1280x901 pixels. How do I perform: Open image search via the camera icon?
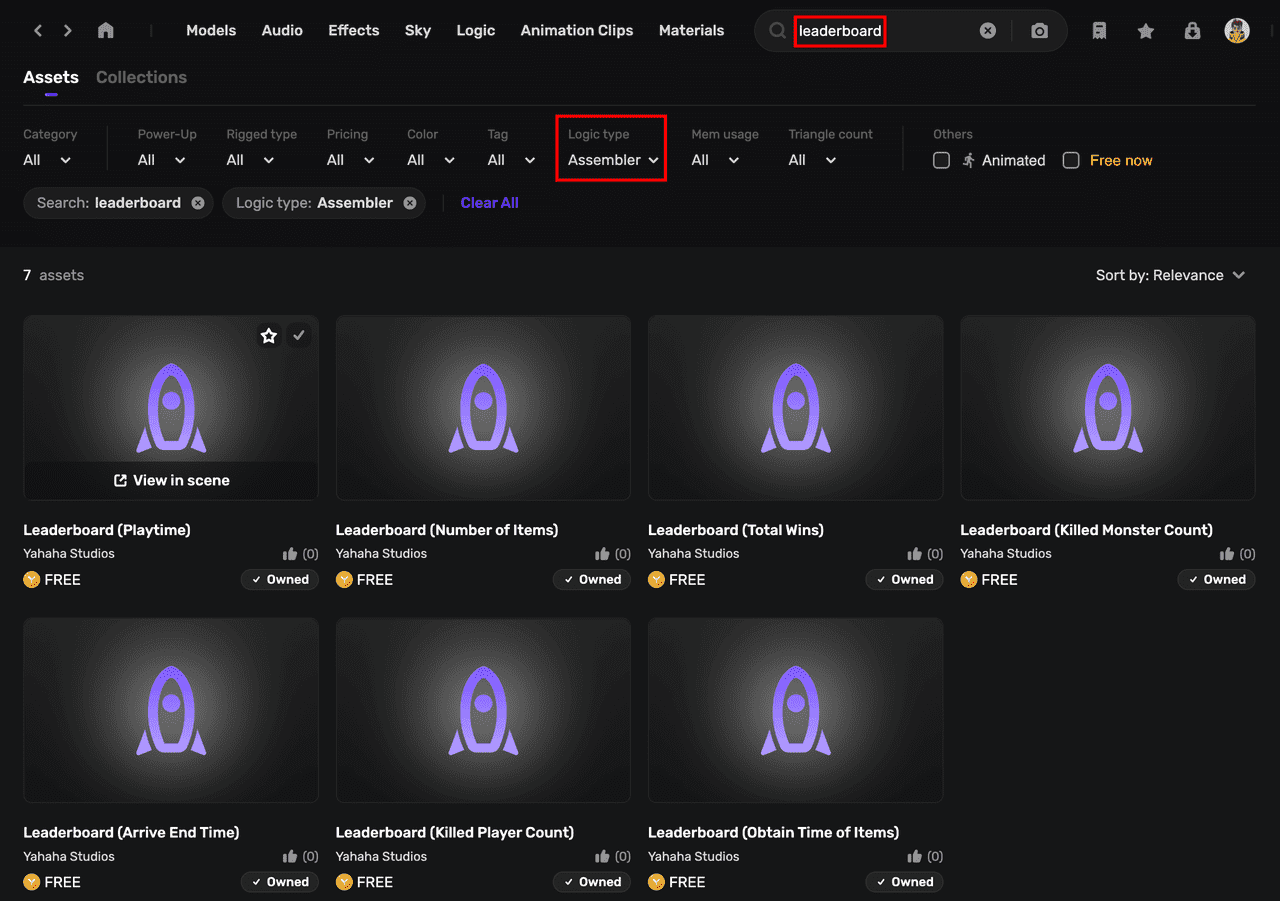pyautogui.click(x=1039, y=30)
